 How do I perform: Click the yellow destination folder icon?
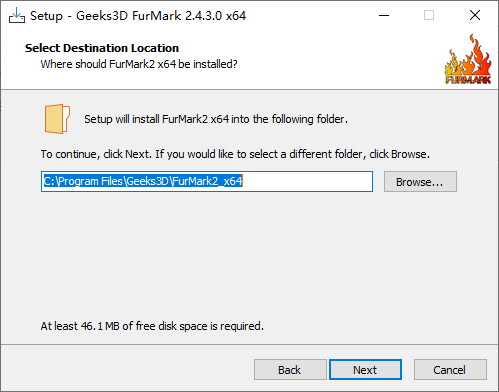coord(57,119)
